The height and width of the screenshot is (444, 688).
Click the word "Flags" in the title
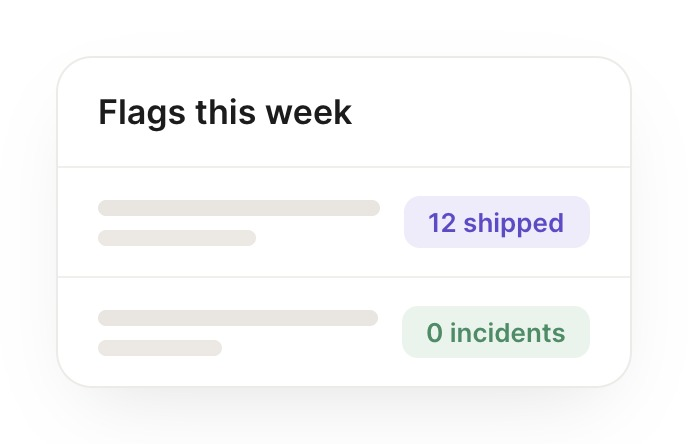(142, 113)
